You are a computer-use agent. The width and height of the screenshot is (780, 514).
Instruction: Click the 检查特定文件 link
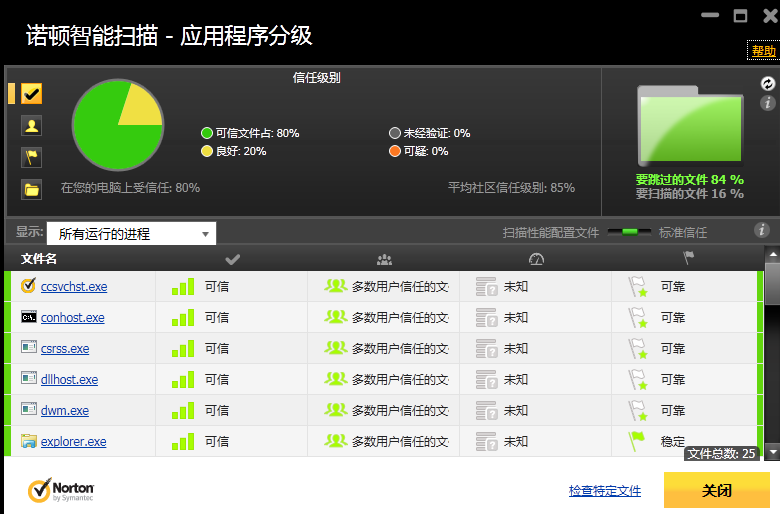[x=605, y=491]
